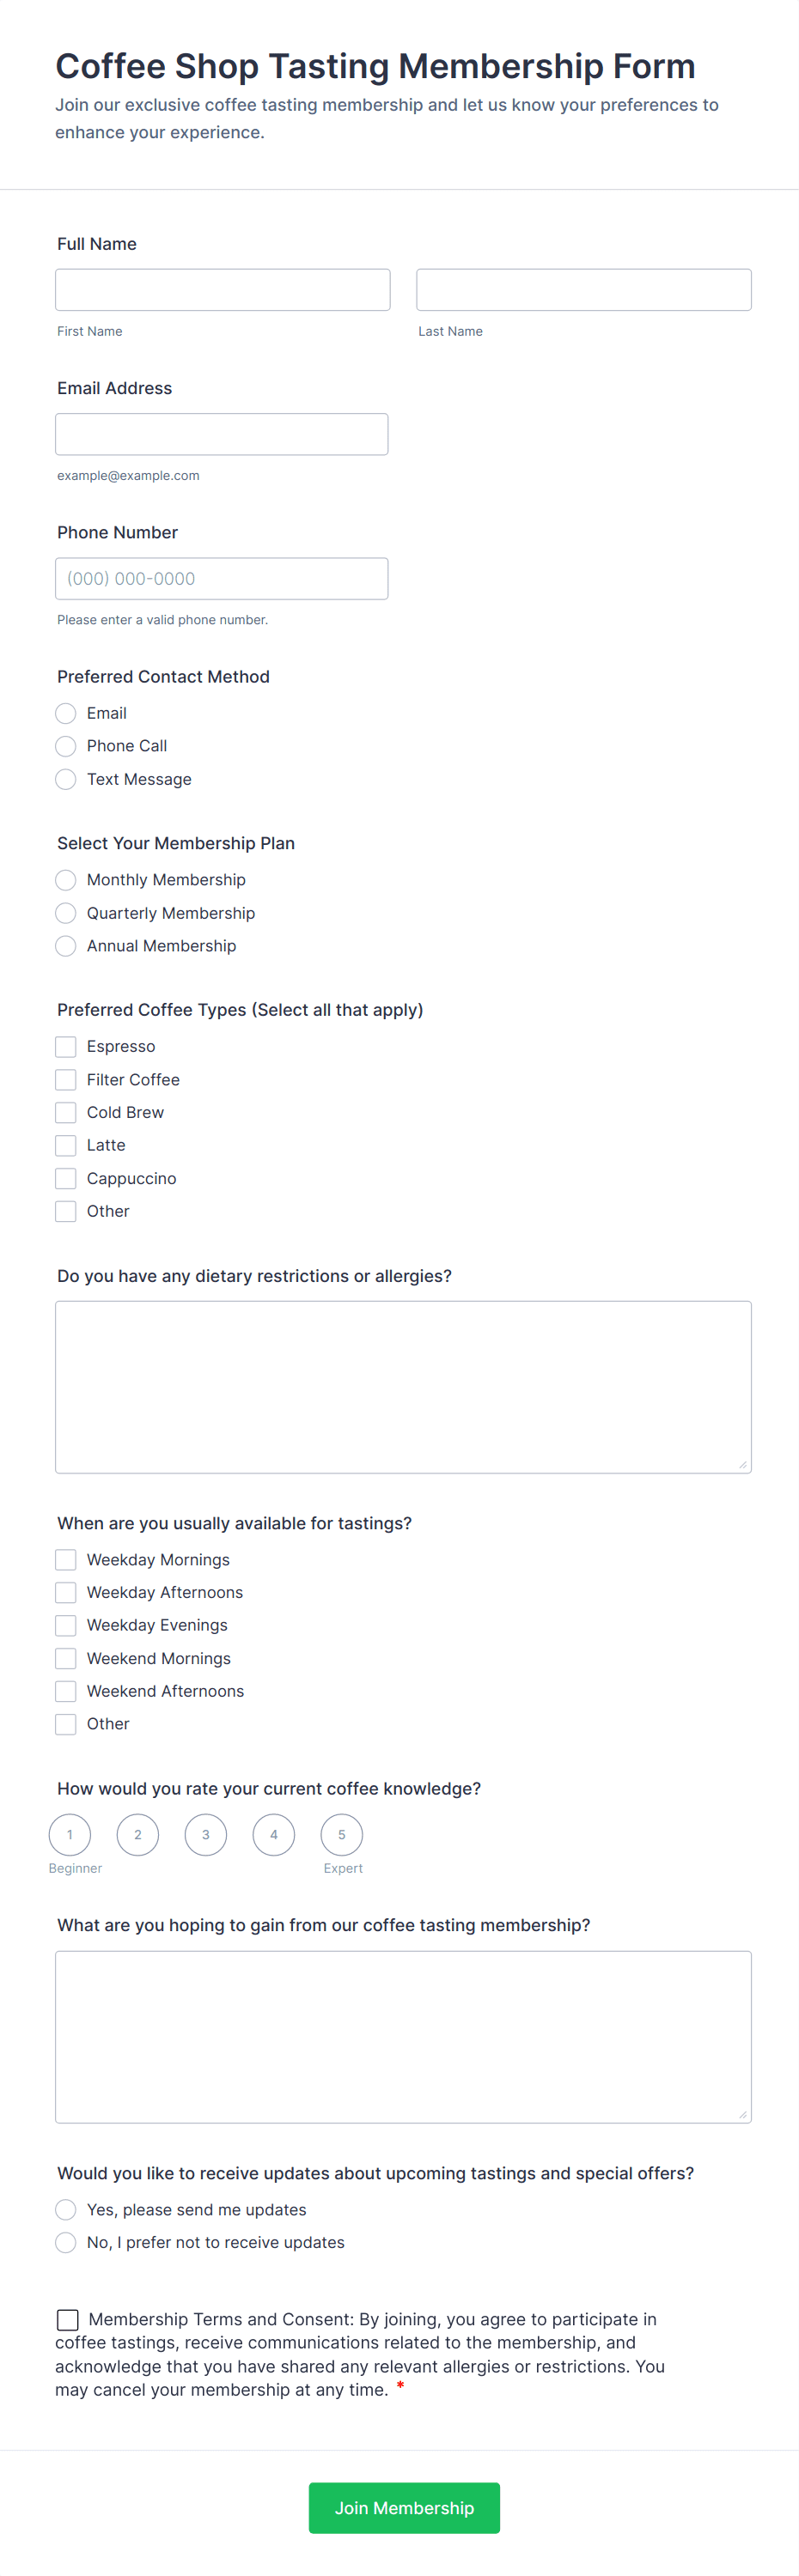
Task: Select the Quarterly Membership plan
Action: pyautogui.click(x=66, y=913)
